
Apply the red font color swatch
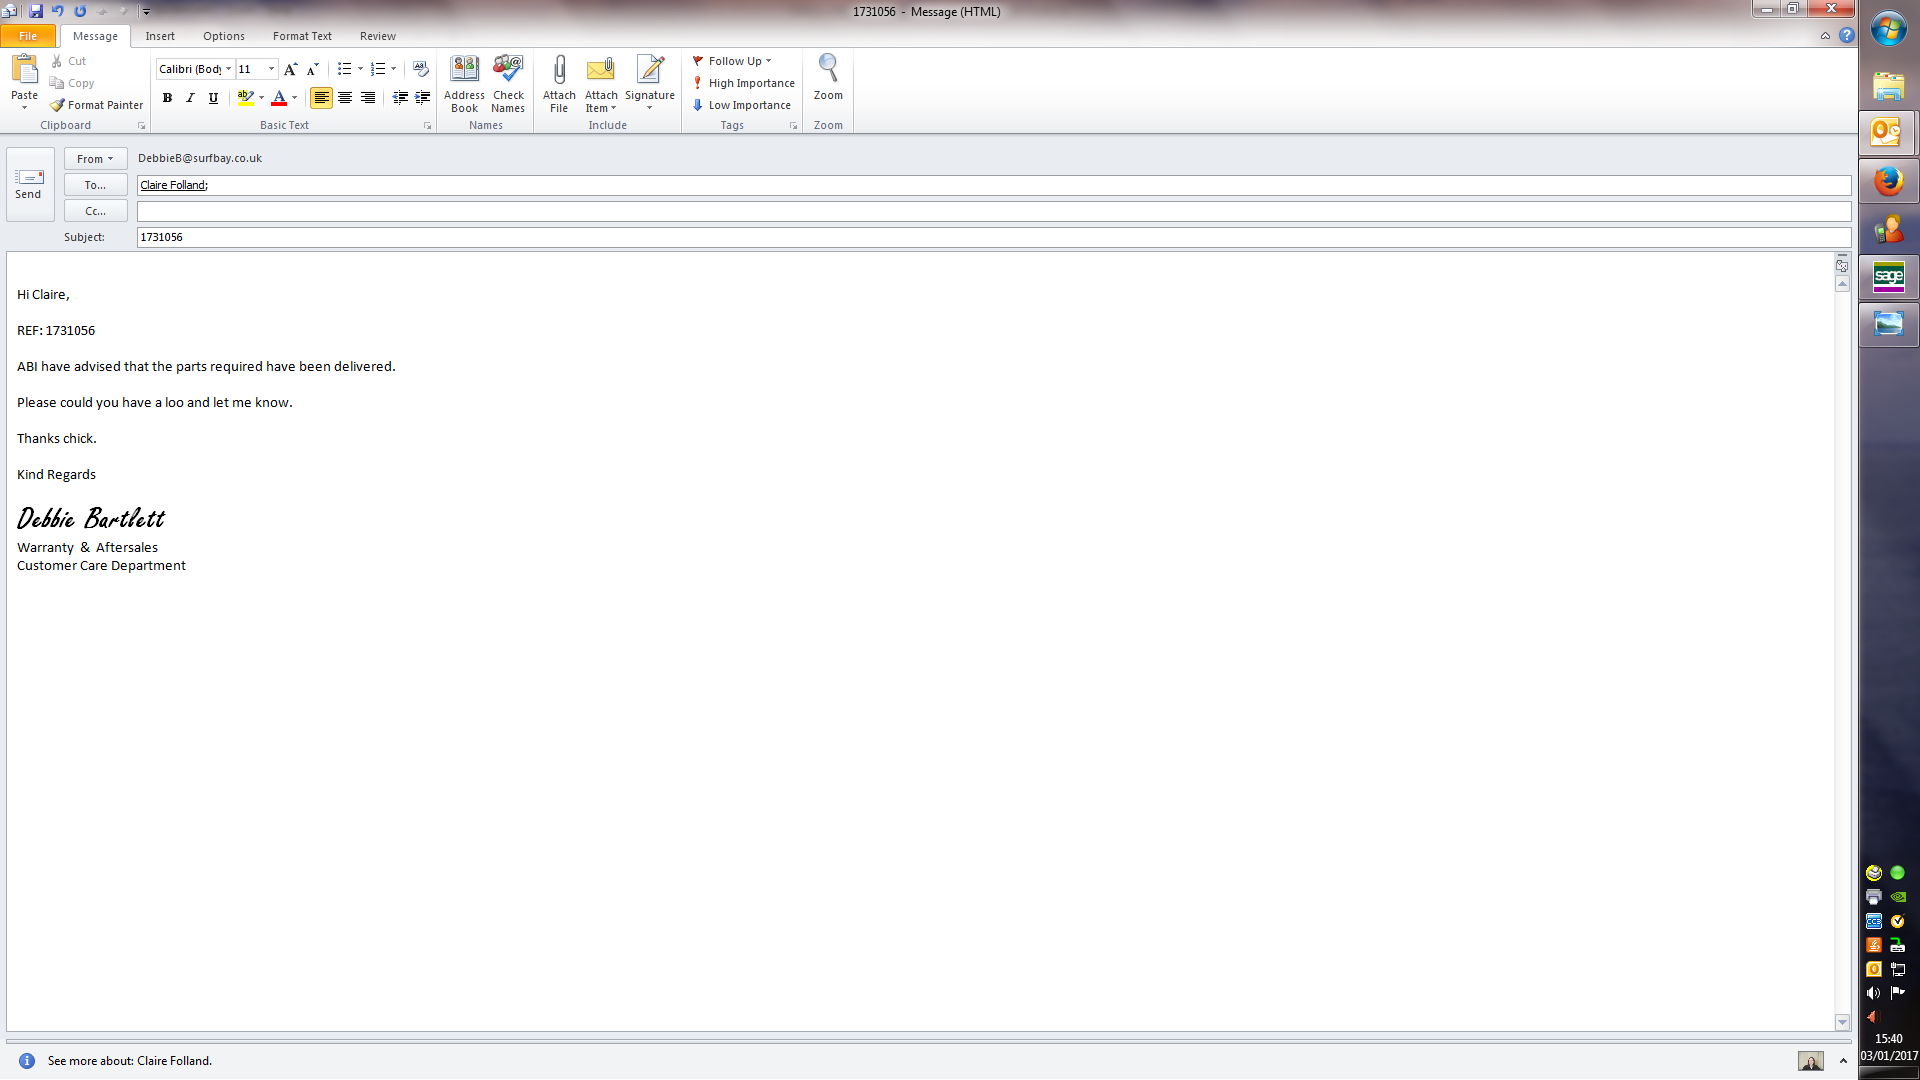pos(279,98)
